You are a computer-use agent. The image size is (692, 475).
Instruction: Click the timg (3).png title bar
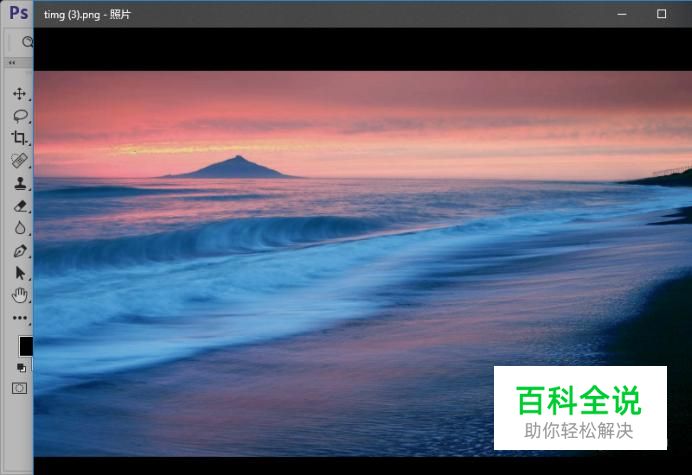(x=300, y=14)
